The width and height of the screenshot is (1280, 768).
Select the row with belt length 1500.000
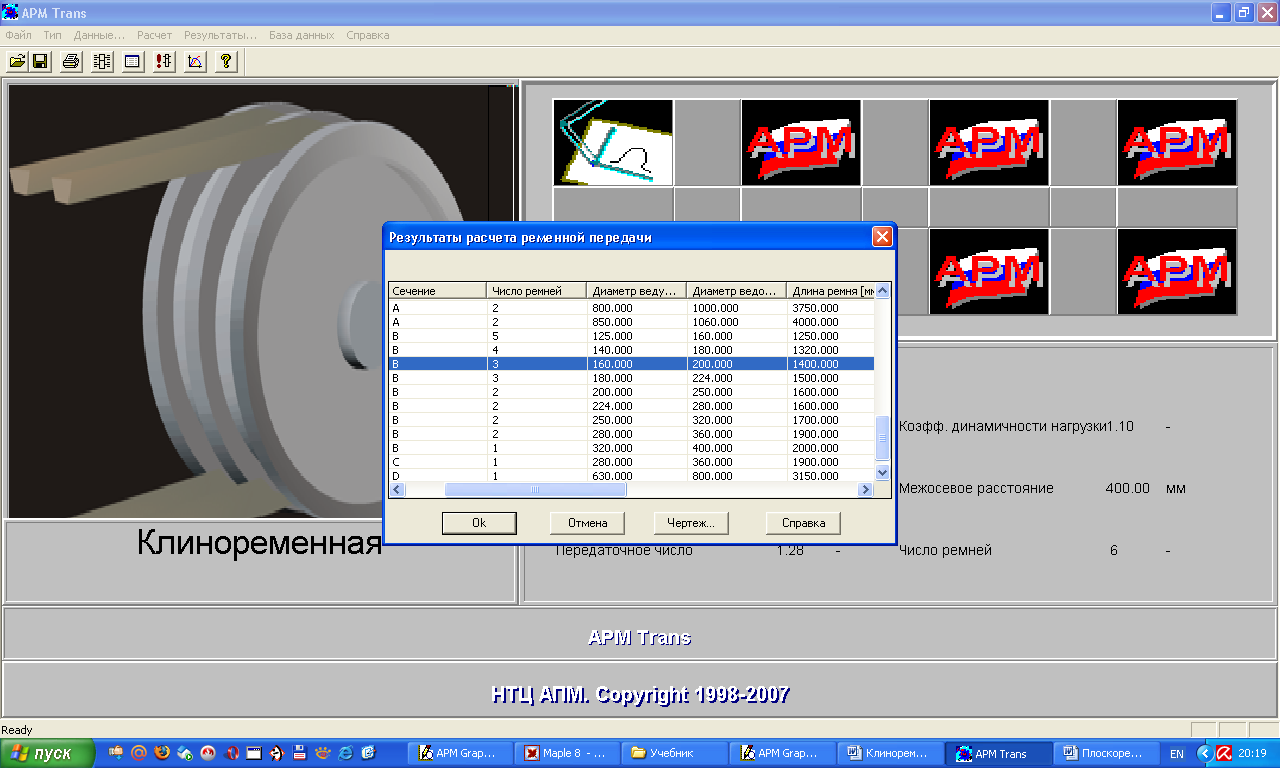coord(632,378)
